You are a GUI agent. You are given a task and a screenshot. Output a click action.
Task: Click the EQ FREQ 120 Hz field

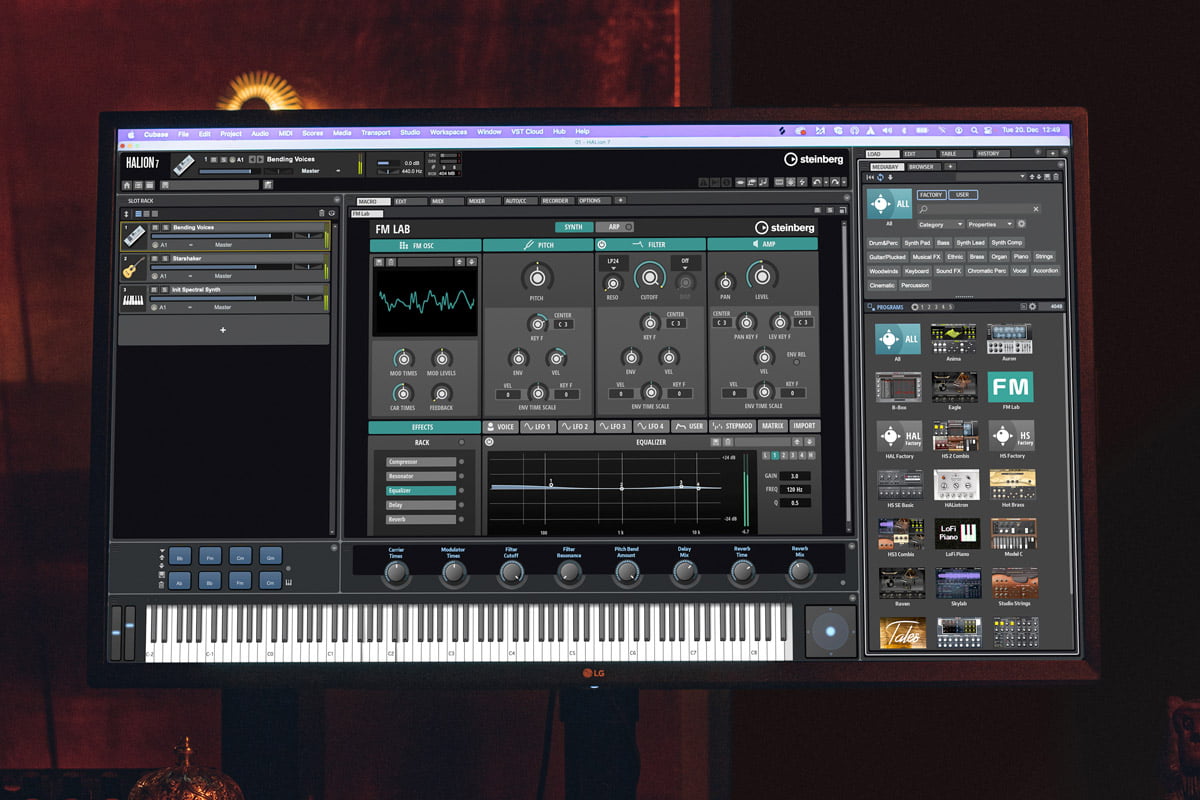(795, 489)
